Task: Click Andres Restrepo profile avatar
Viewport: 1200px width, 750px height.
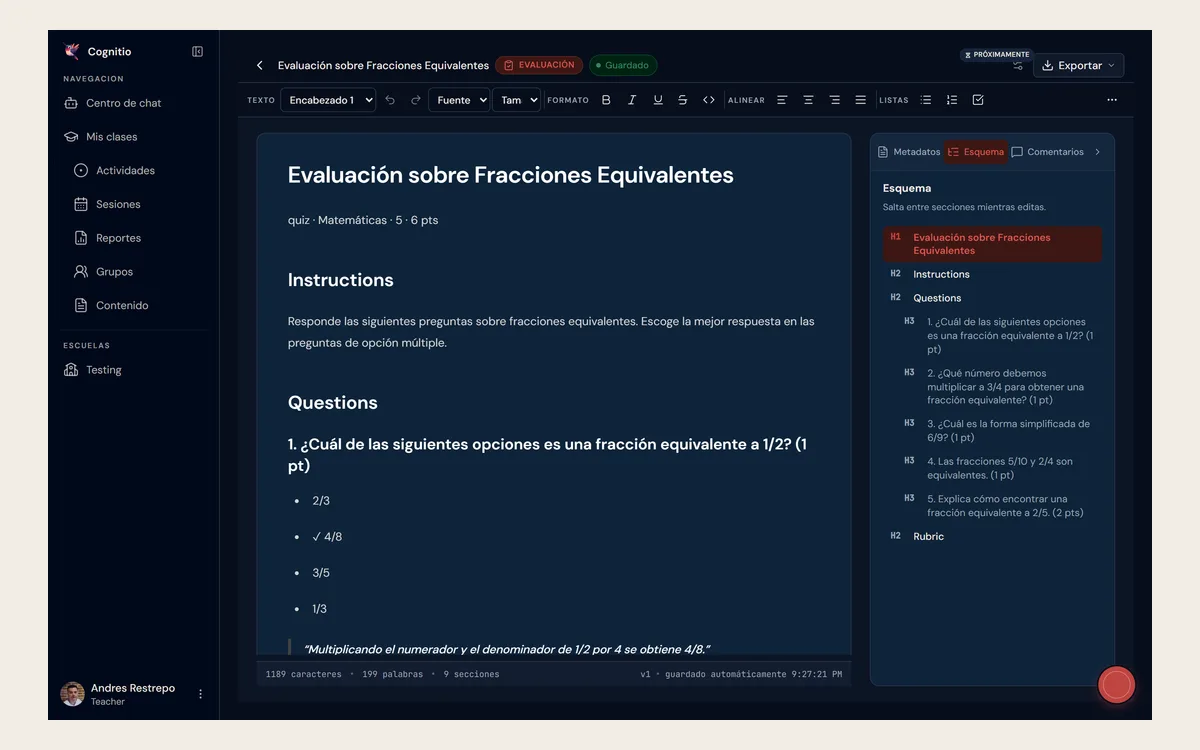Action: pyautogui.click(x=72, y=694)
